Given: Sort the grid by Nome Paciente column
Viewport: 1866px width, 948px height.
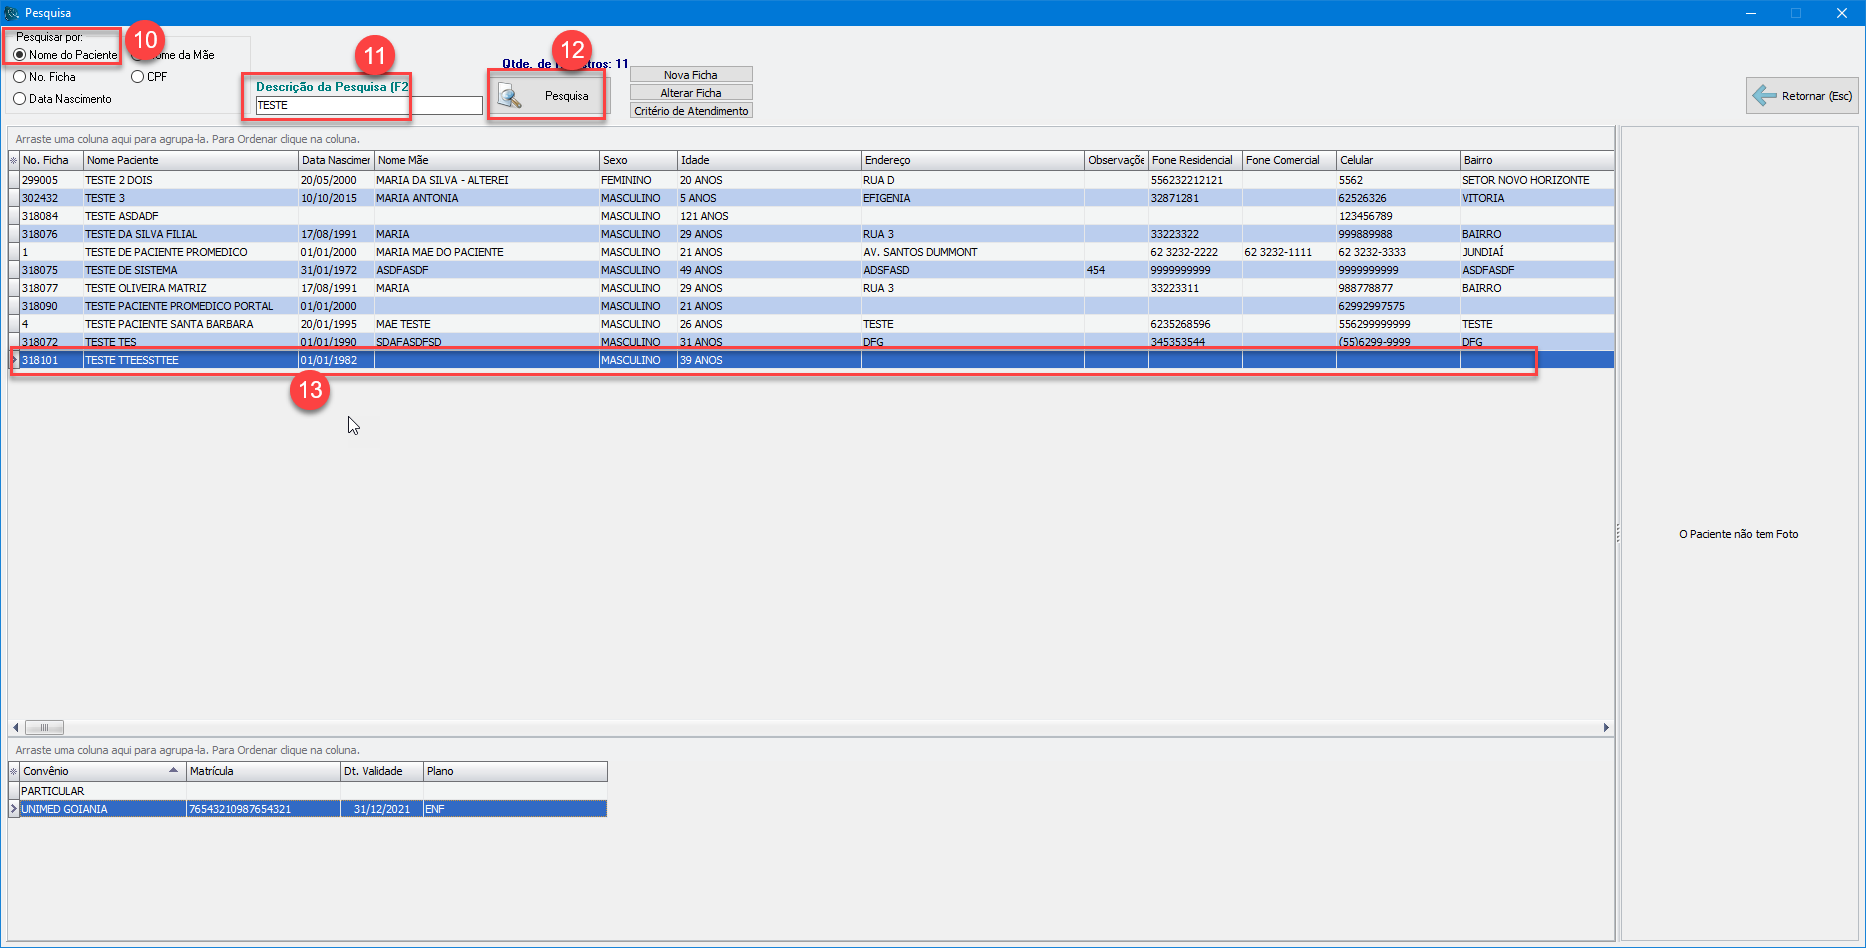Looking at the screenshot, I should (190, 160).
